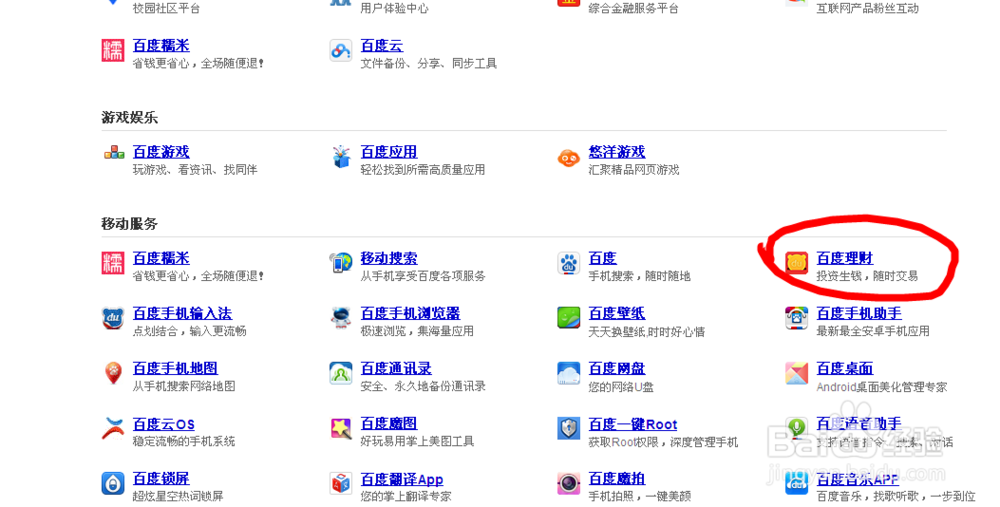Click the 百度壁纸 green icon

coord(568,318)
